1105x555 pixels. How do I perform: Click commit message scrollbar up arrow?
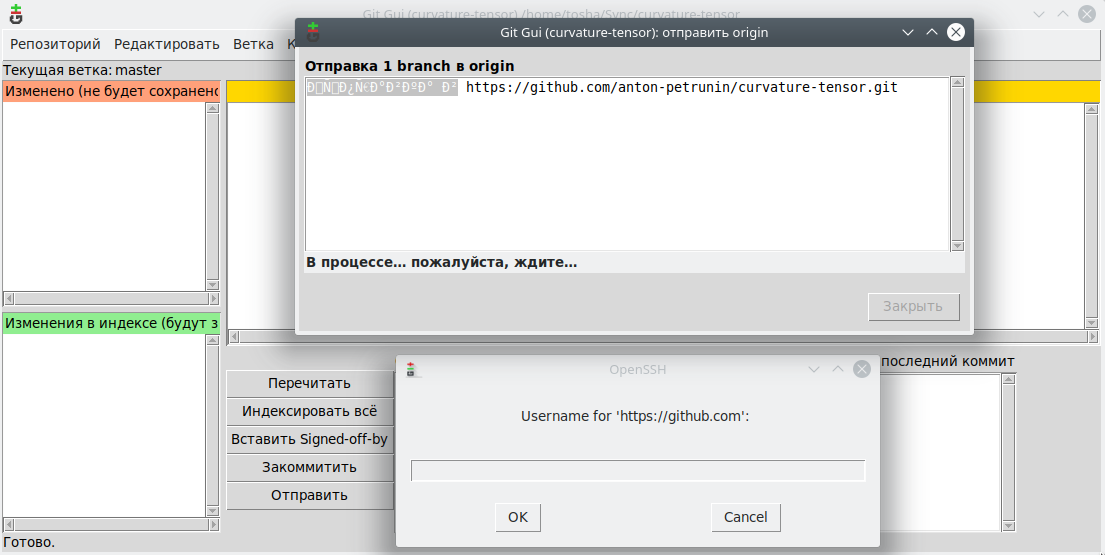coord(1008,380)
